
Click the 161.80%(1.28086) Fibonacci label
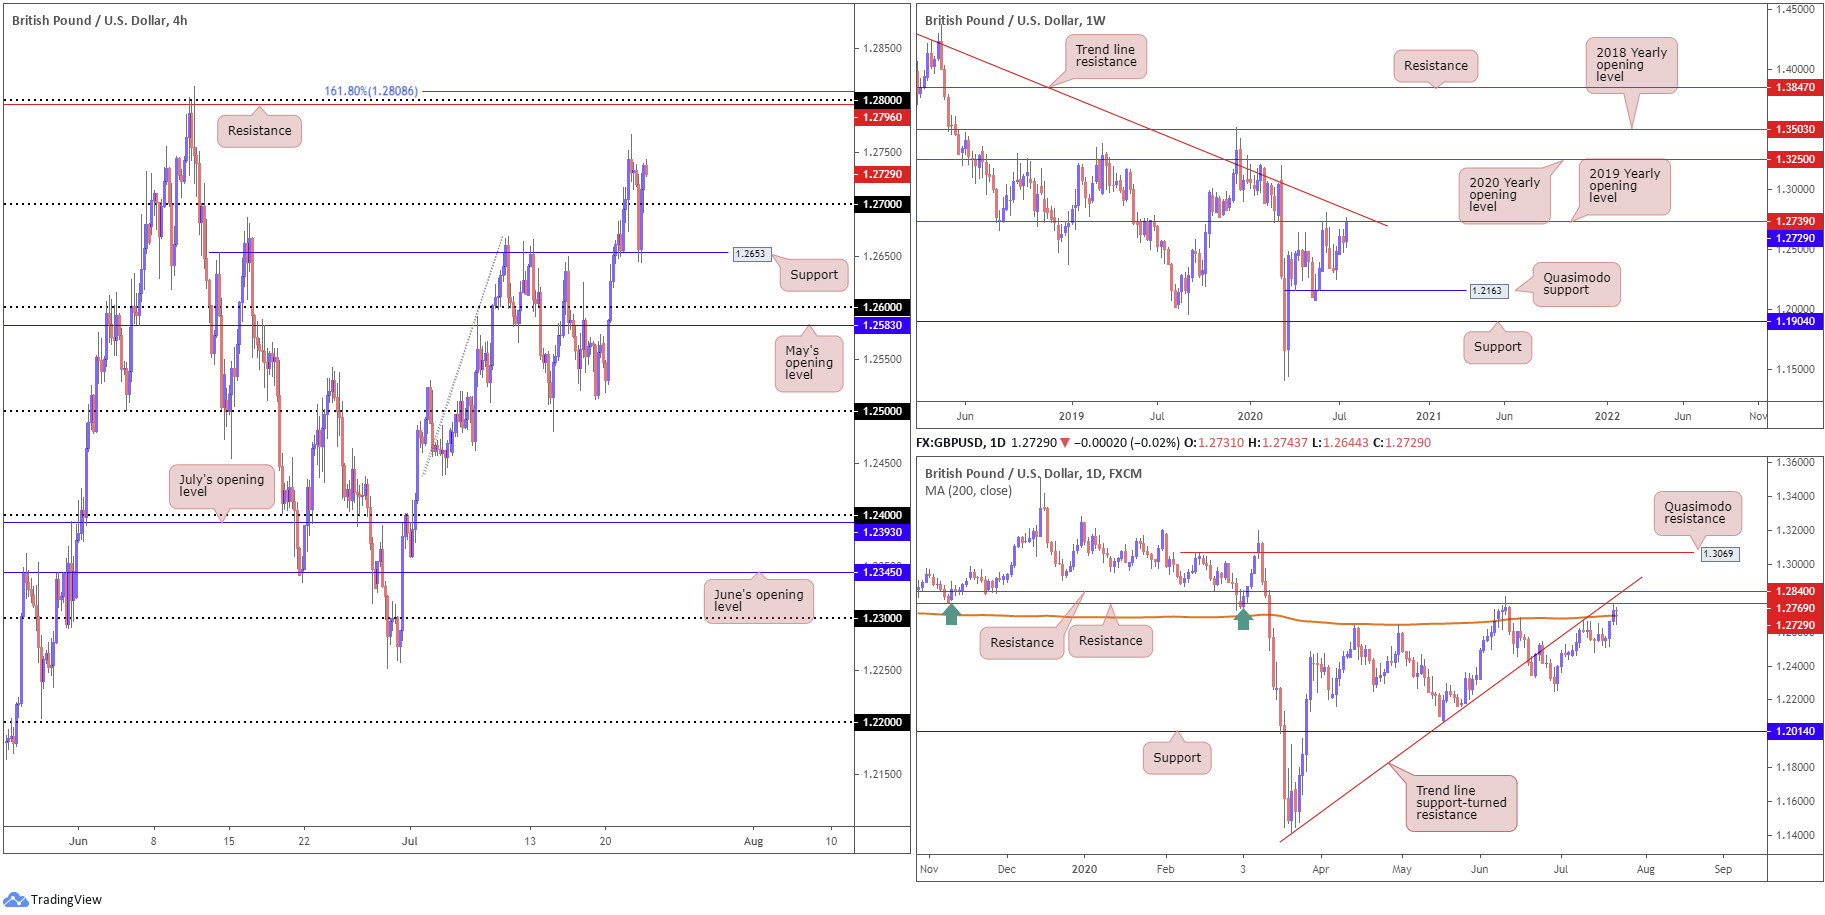point(371,91)
